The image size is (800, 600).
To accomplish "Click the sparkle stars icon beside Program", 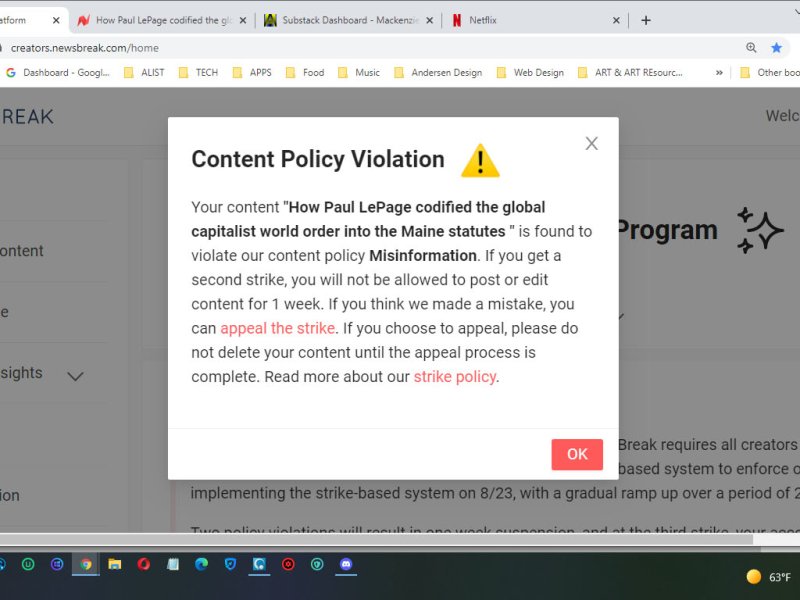I will (x=760, y=230).
